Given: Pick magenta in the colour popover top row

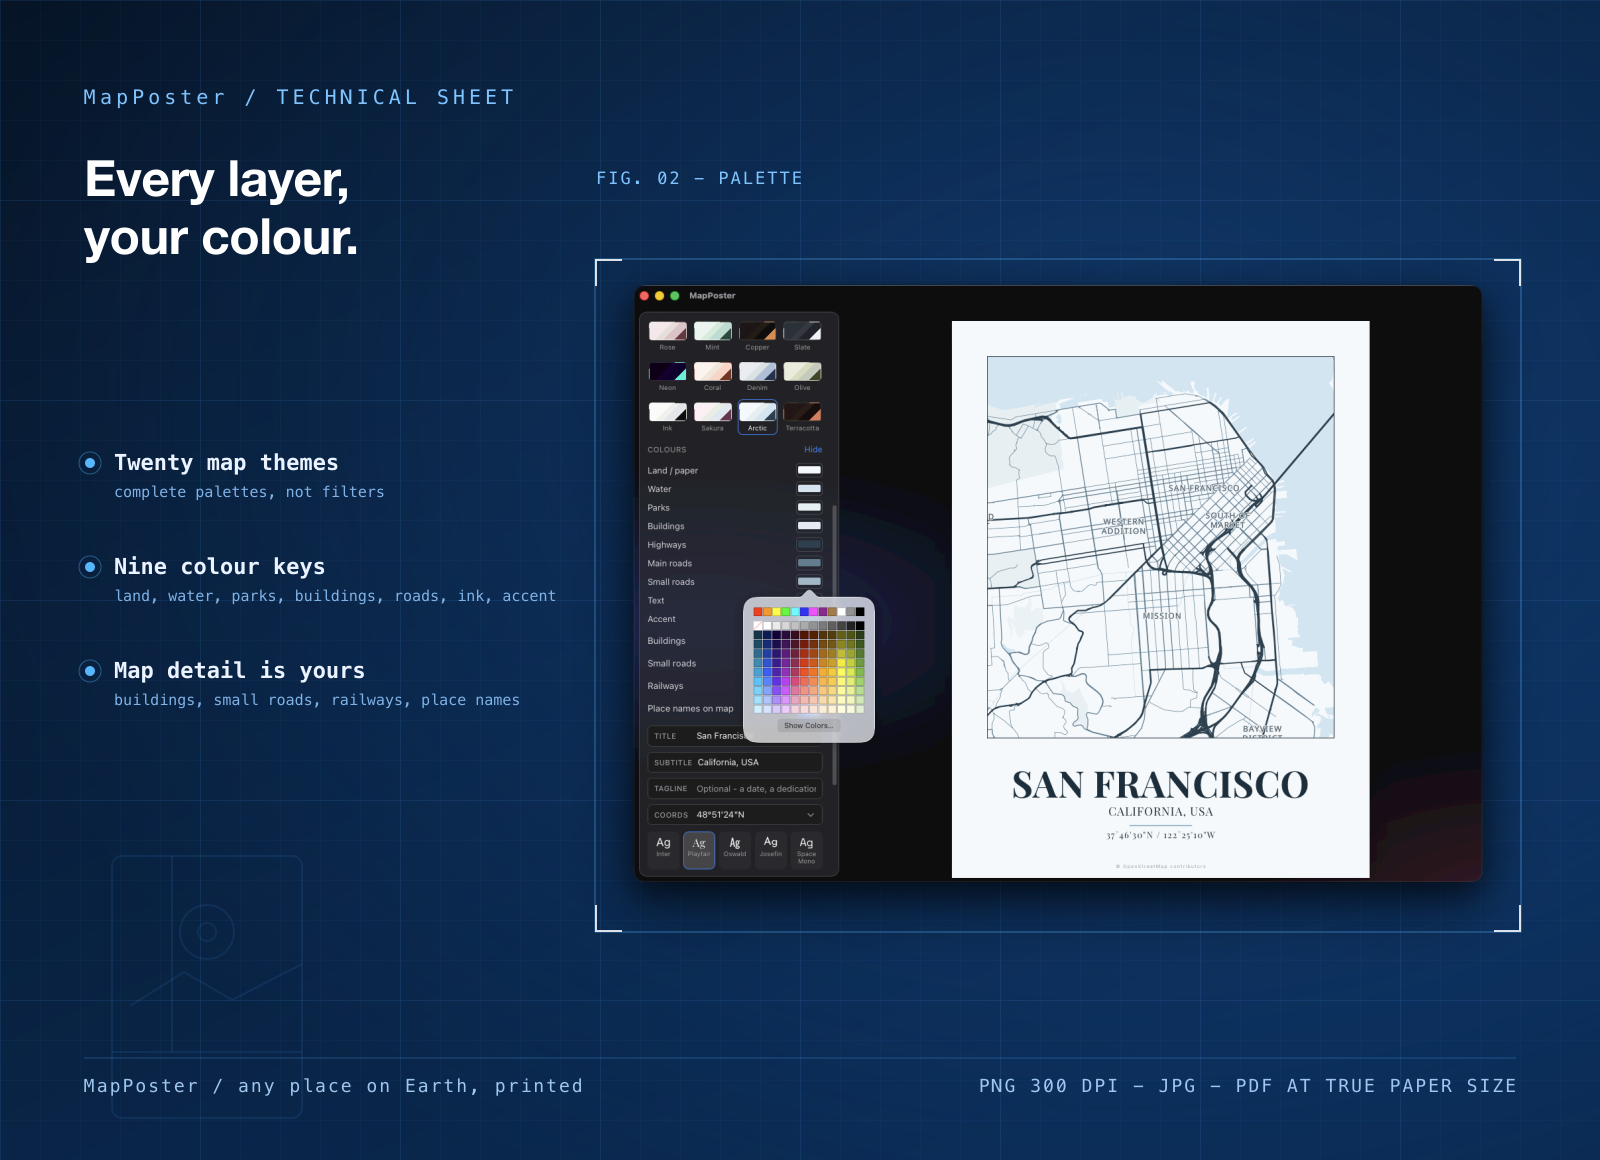Looking at the screenshot, I should (x=813, y=612).
